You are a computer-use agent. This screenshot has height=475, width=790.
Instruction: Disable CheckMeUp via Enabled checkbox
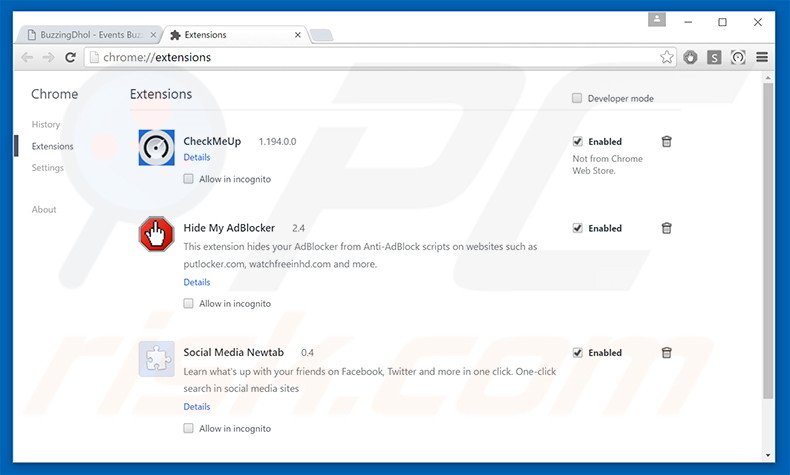pos(577,142)
